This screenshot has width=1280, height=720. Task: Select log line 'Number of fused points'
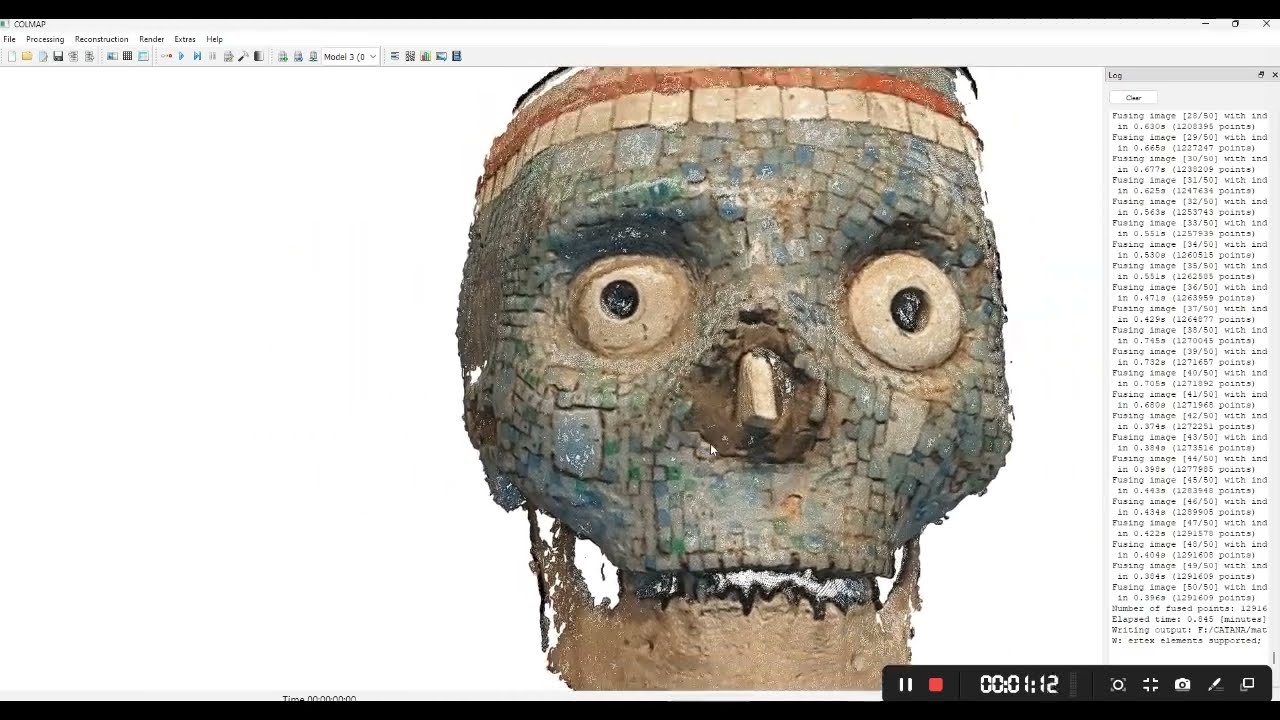pos(1189,609)
